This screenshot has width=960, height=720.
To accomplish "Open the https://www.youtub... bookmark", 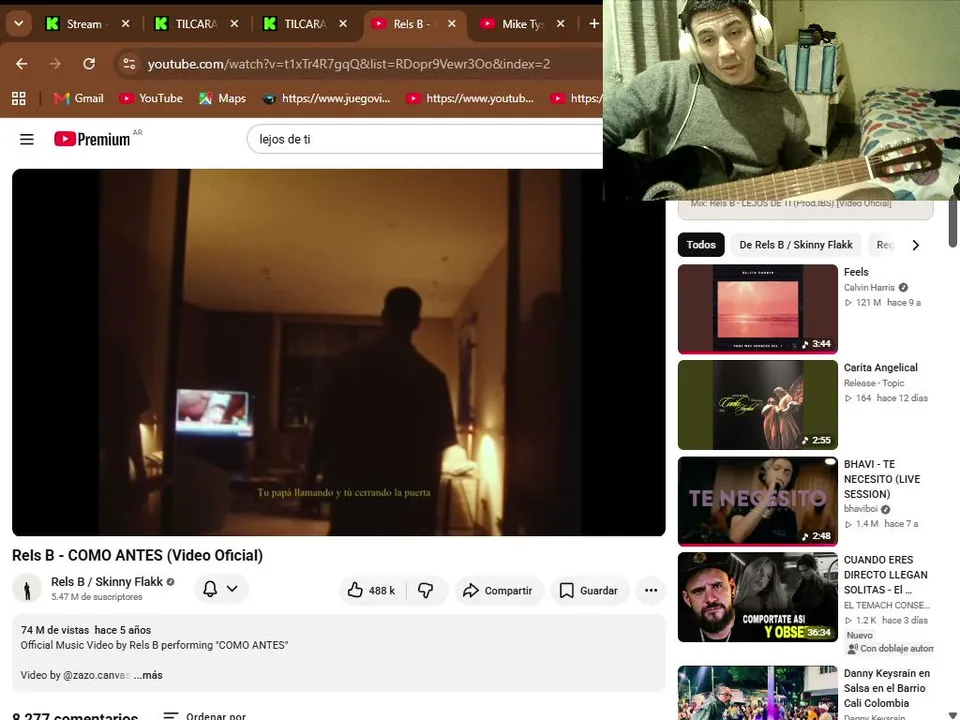I will point(471,98).
